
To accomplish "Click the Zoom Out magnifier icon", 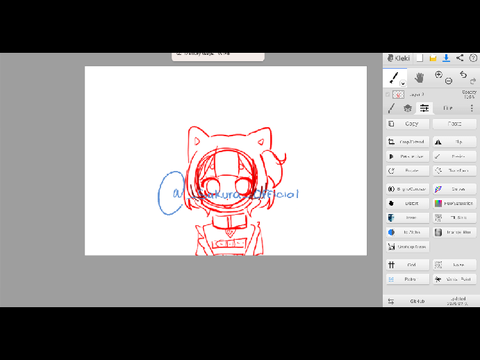I will point(449,81).
